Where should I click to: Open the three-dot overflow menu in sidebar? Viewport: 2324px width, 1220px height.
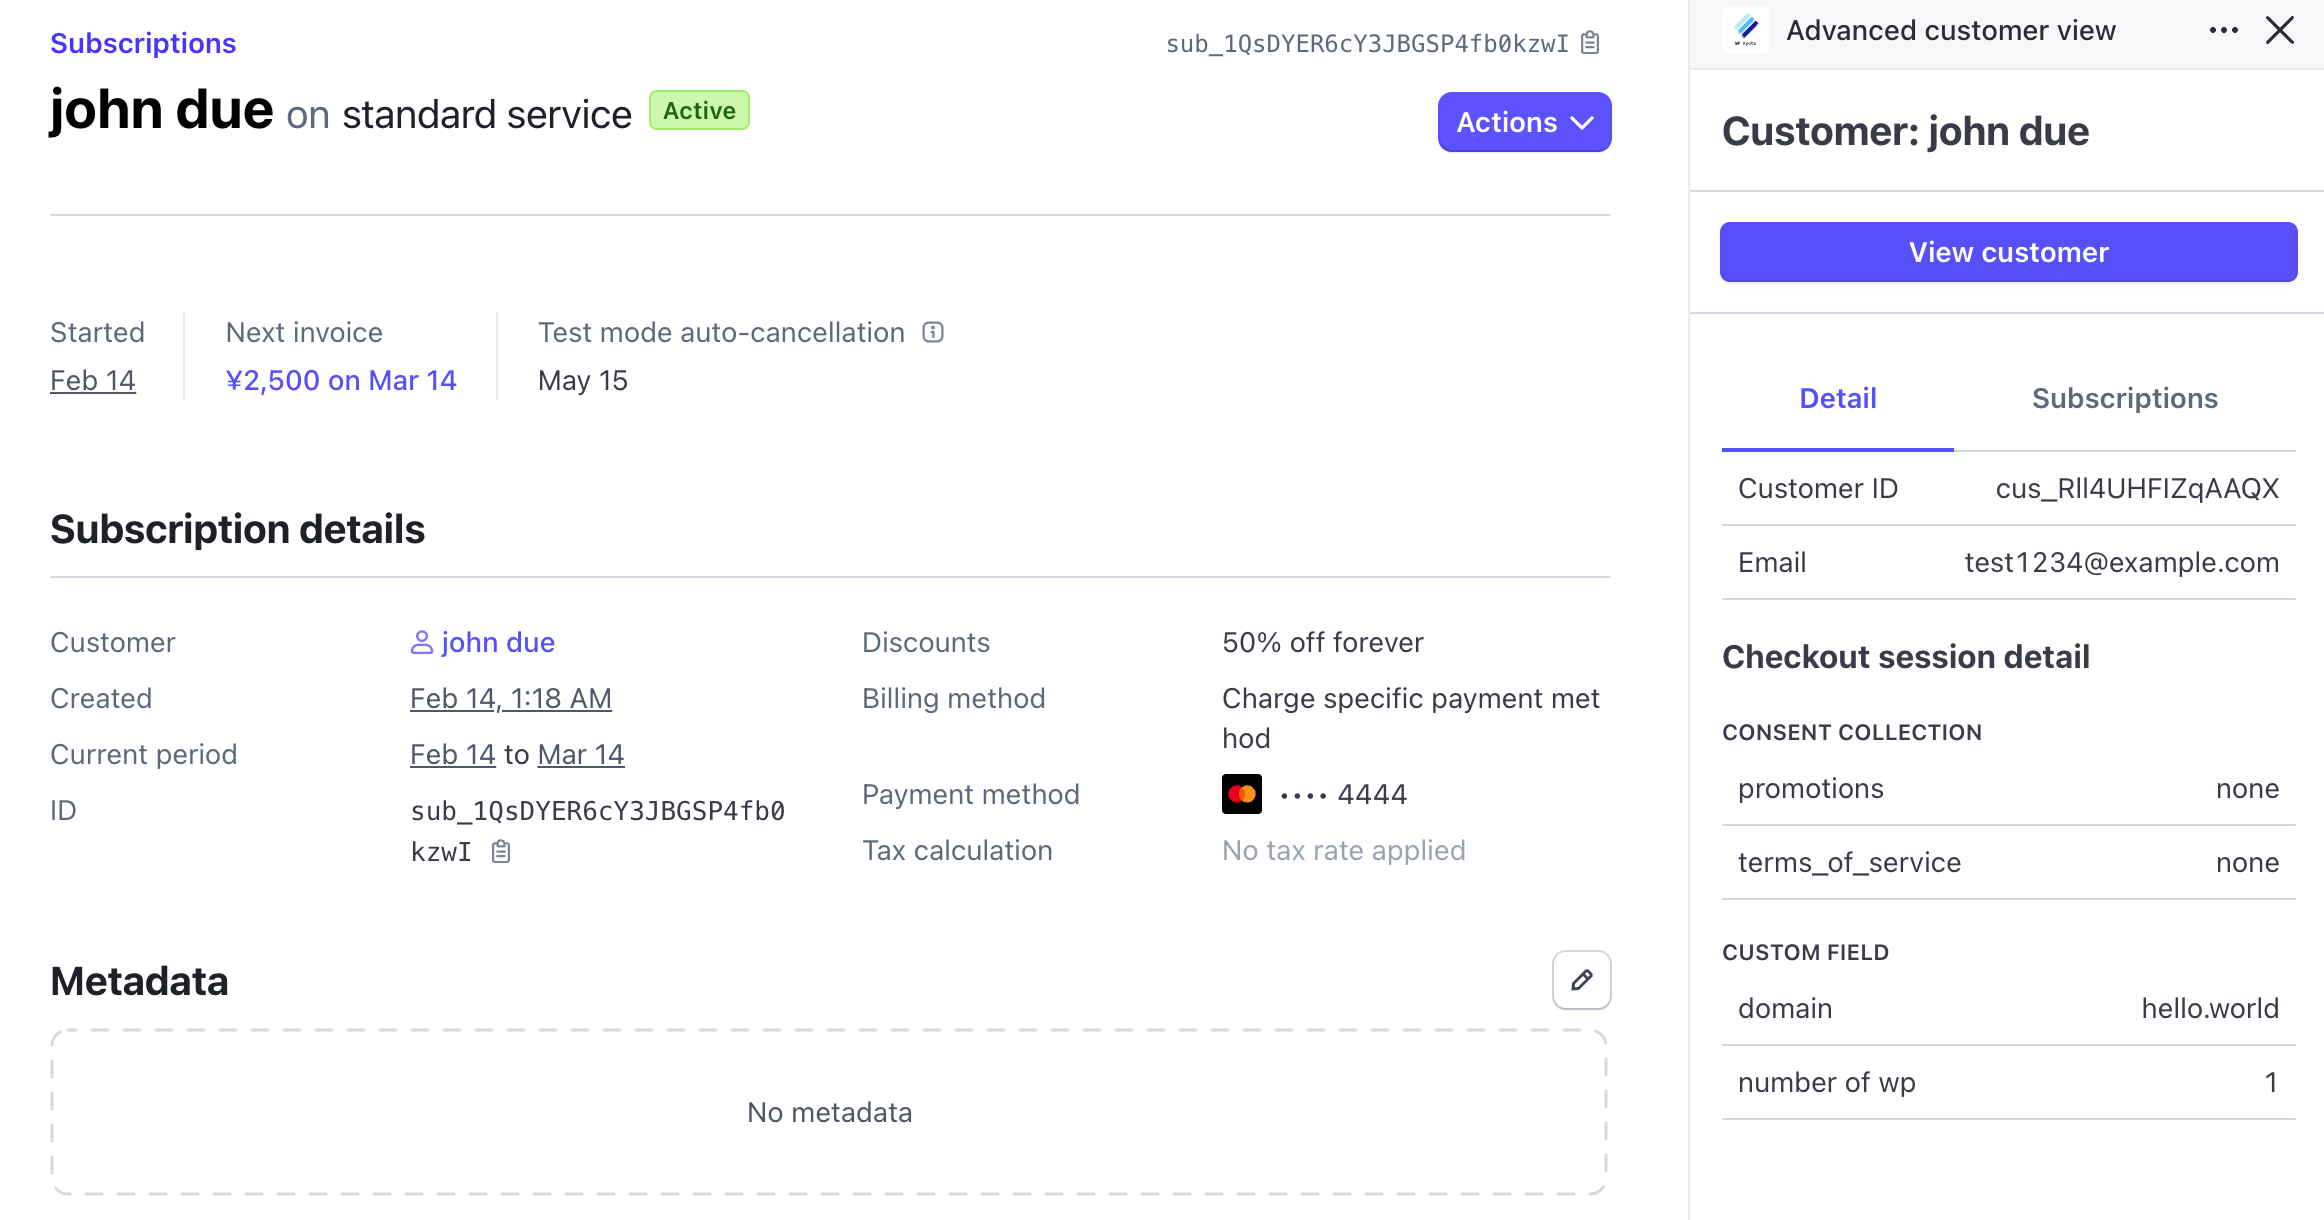point(2222,30)
